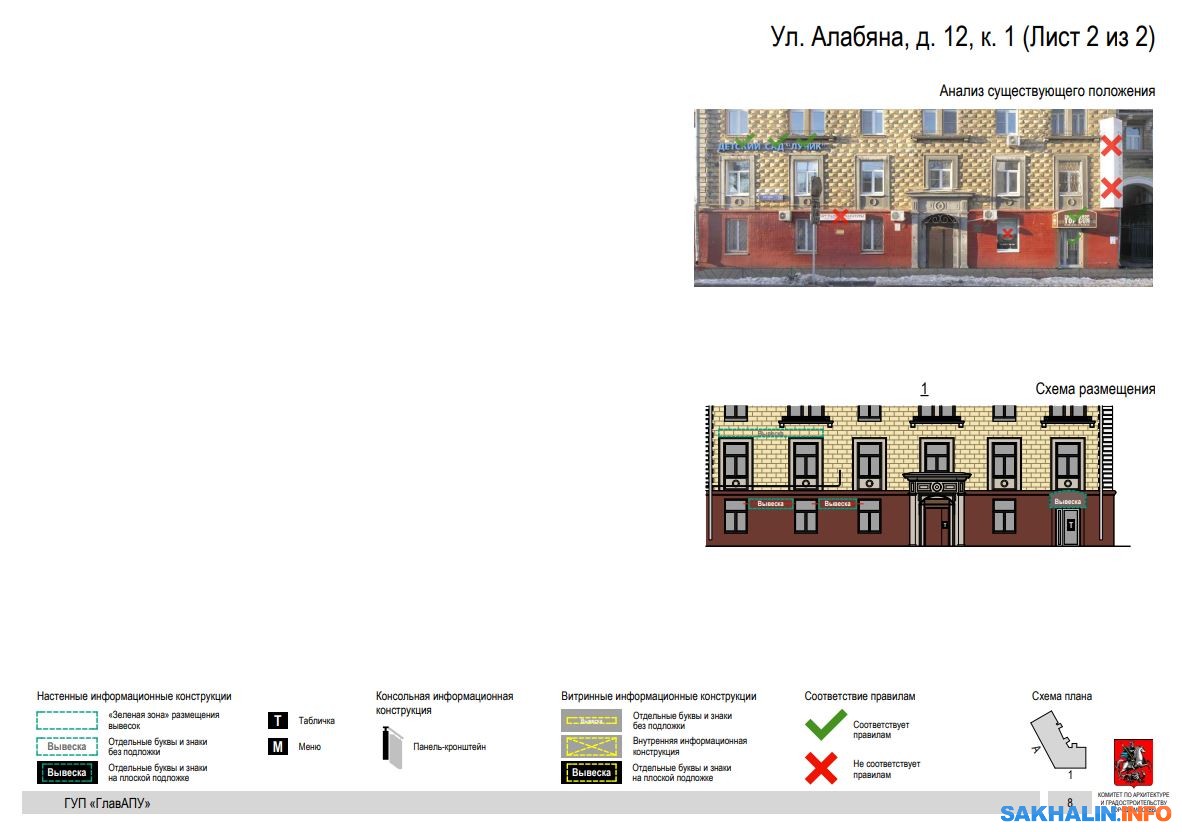
Task: Click the black 'T' Табличка icon
Action: tap(278, 720)
